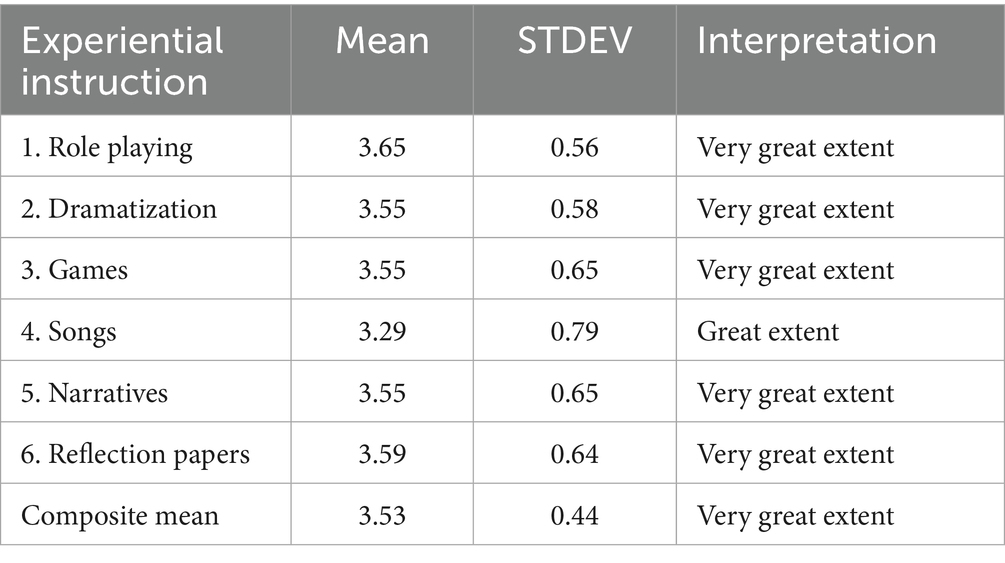Select the Composite mean row label

coord(120,515)
